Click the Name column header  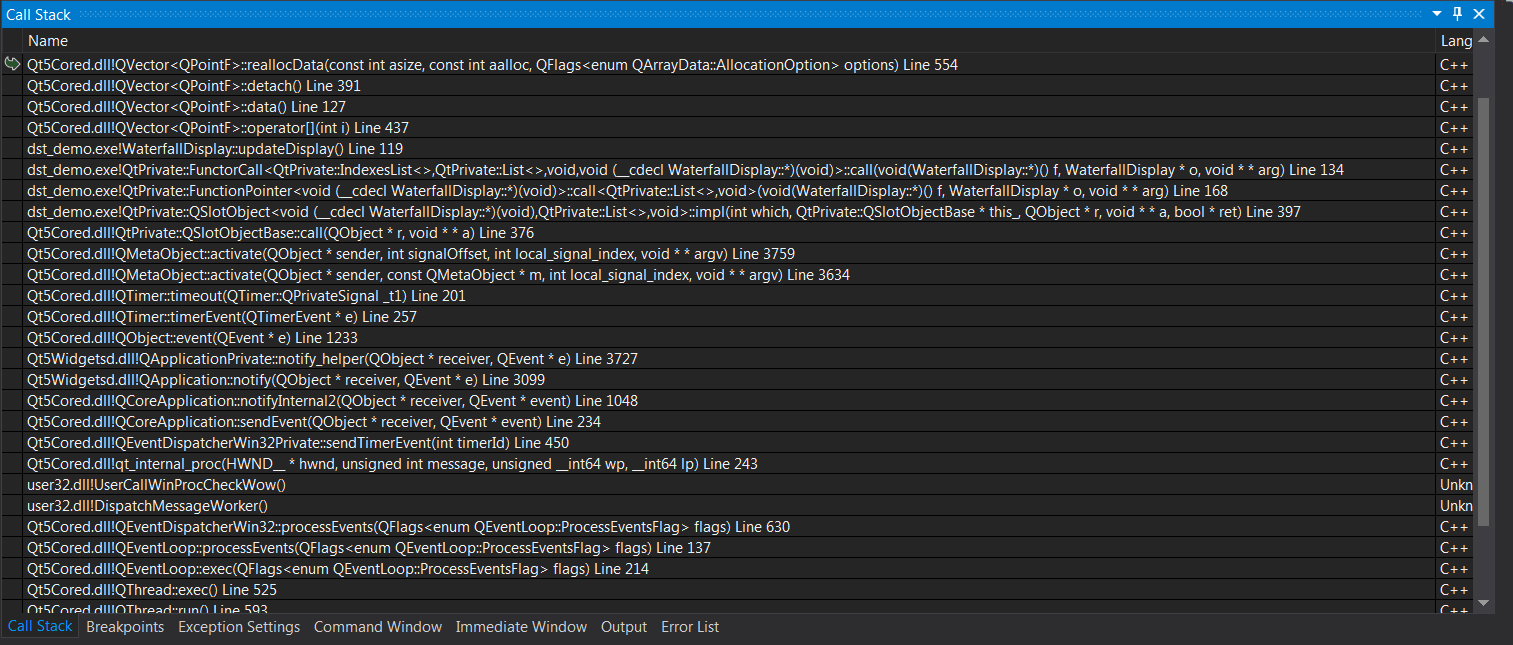pos(48,41)
